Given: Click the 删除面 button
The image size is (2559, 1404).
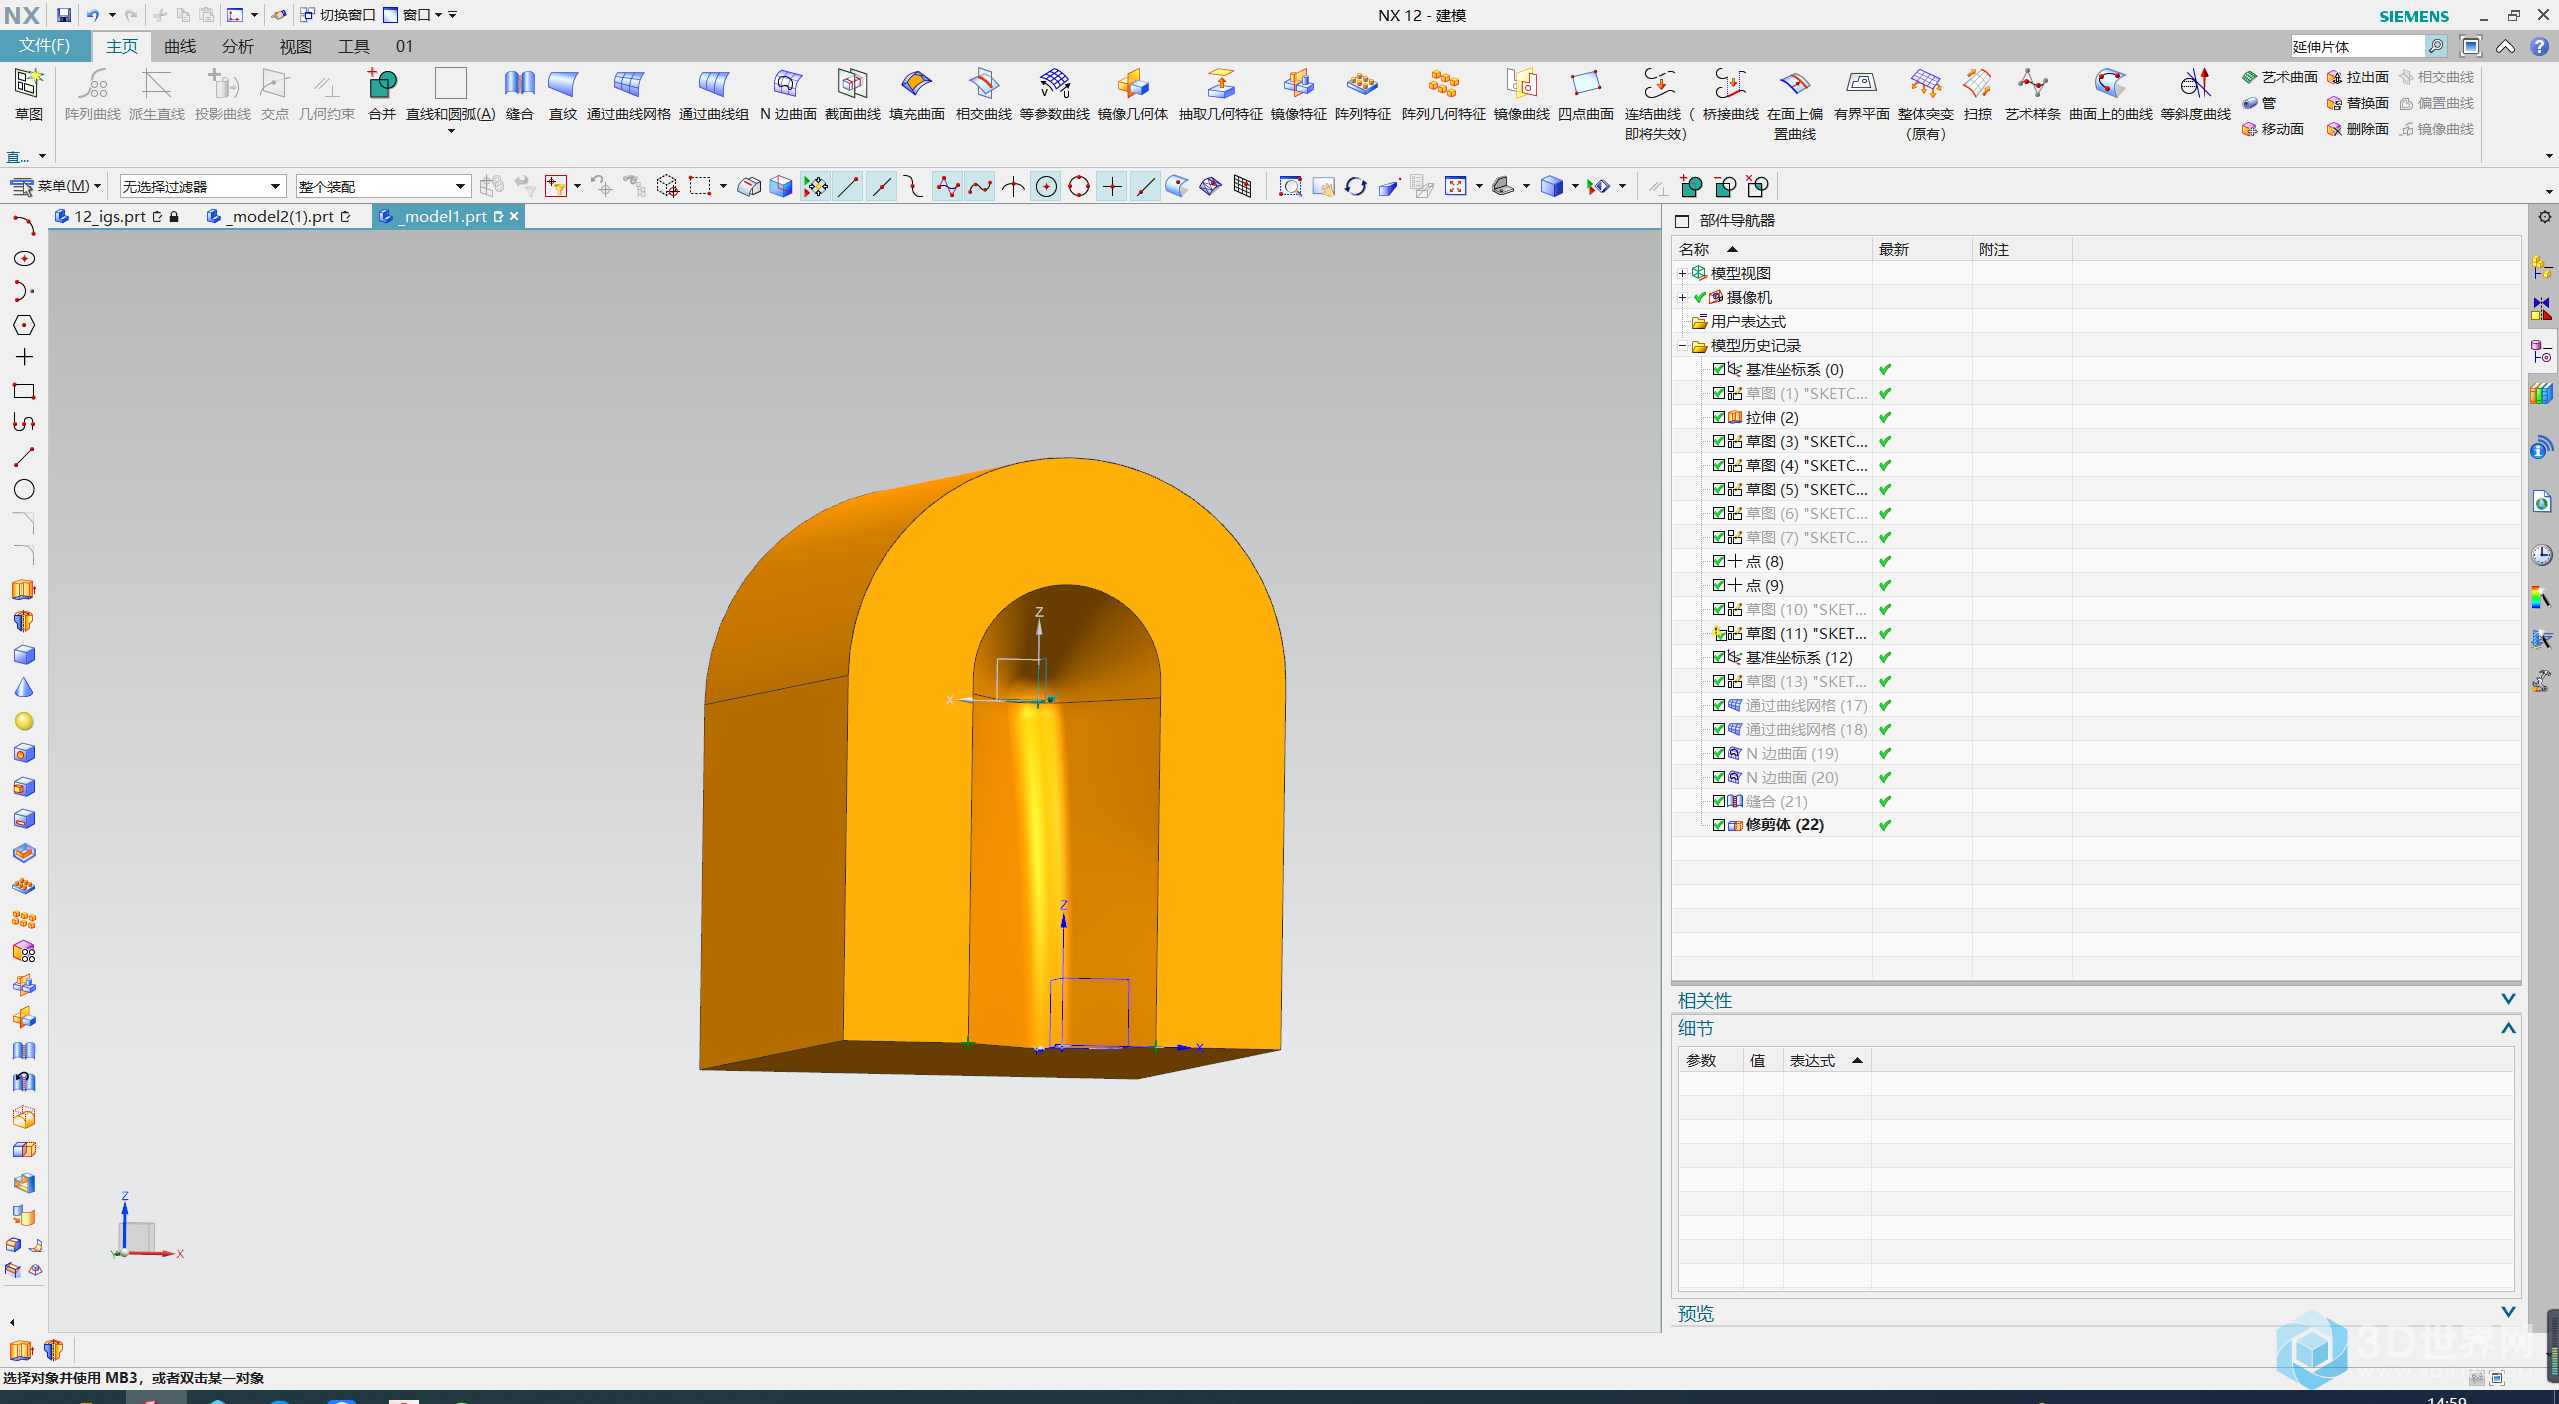Looking at the screenshot, I should pos(2358,129).
